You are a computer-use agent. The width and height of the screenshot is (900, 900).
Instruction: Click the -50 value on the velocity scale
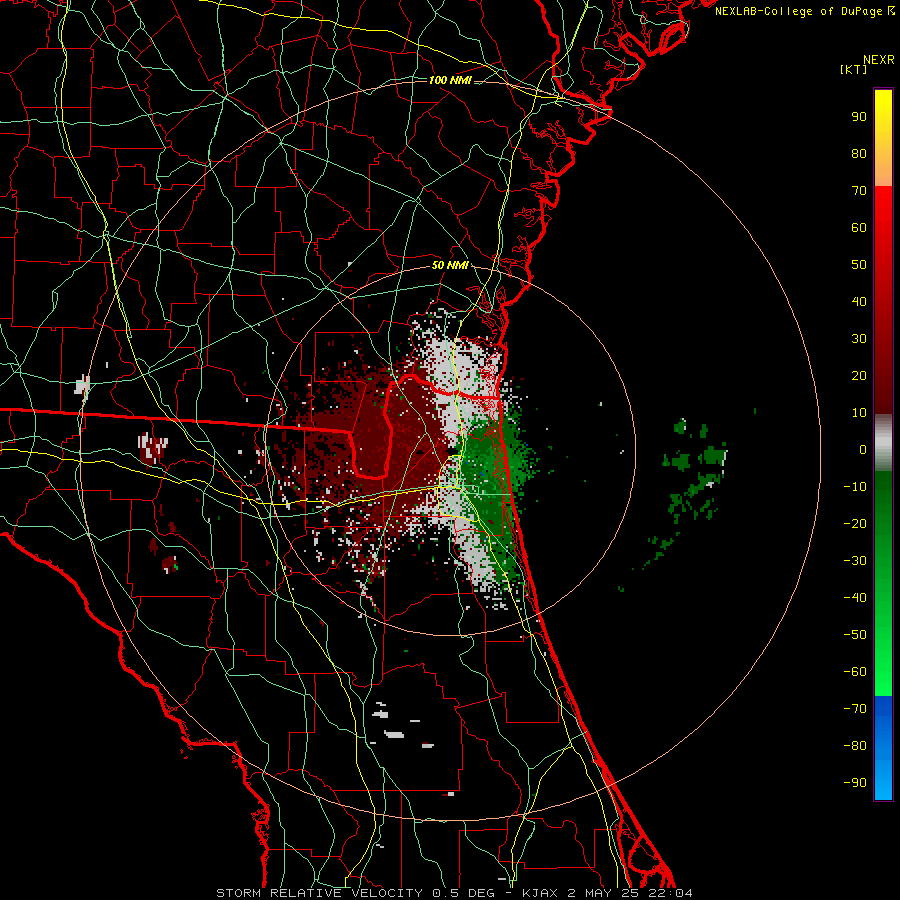855,634
